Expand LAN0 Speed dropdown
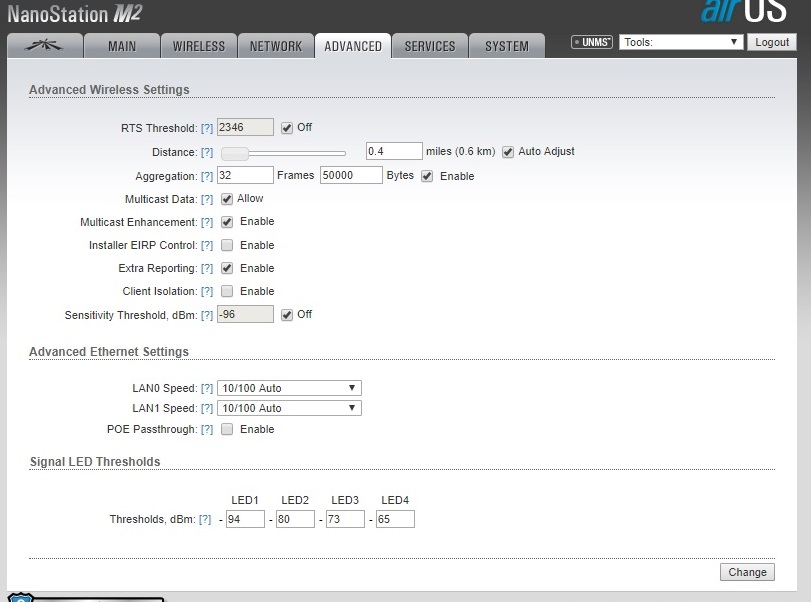This screenshot has height=602, width=811. (289, 388)
